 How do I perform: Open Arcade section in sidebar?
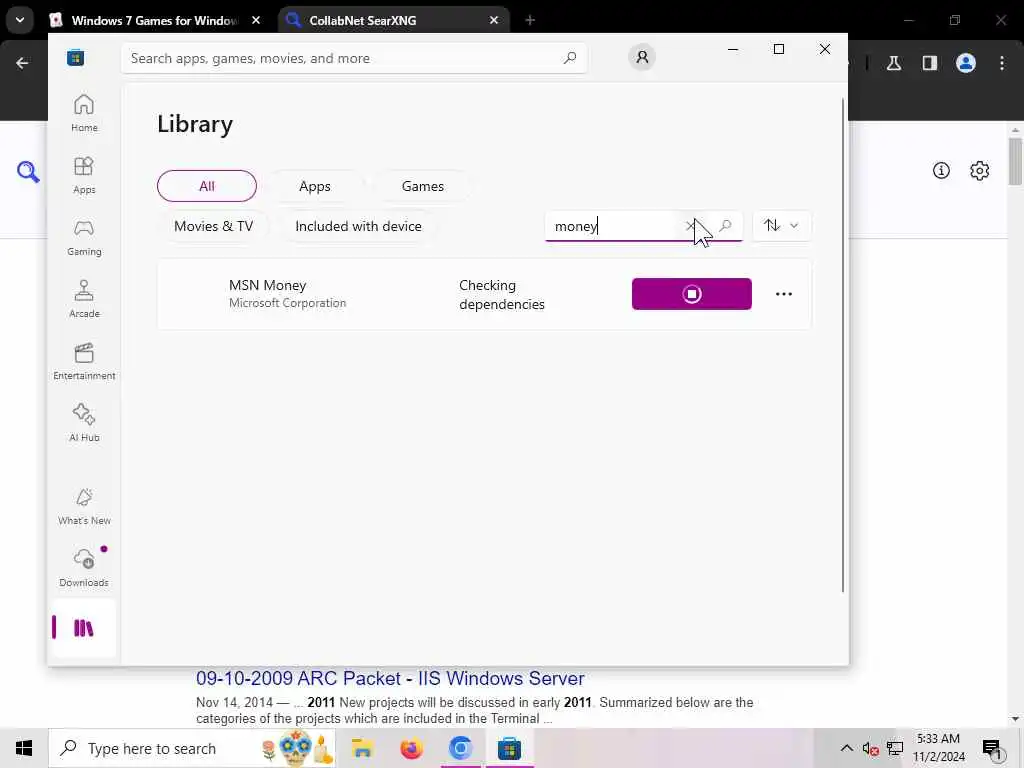pos(84,299)
